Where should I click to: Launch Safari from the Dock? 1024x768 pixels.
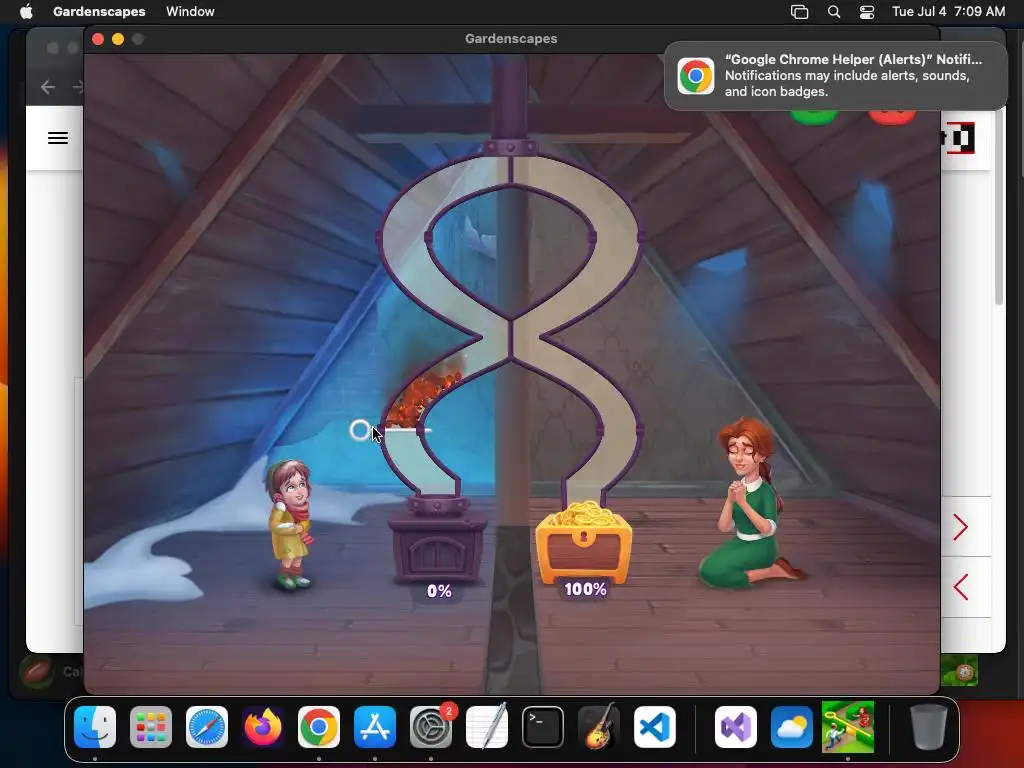pyautogui.click(x=207, y=726)
